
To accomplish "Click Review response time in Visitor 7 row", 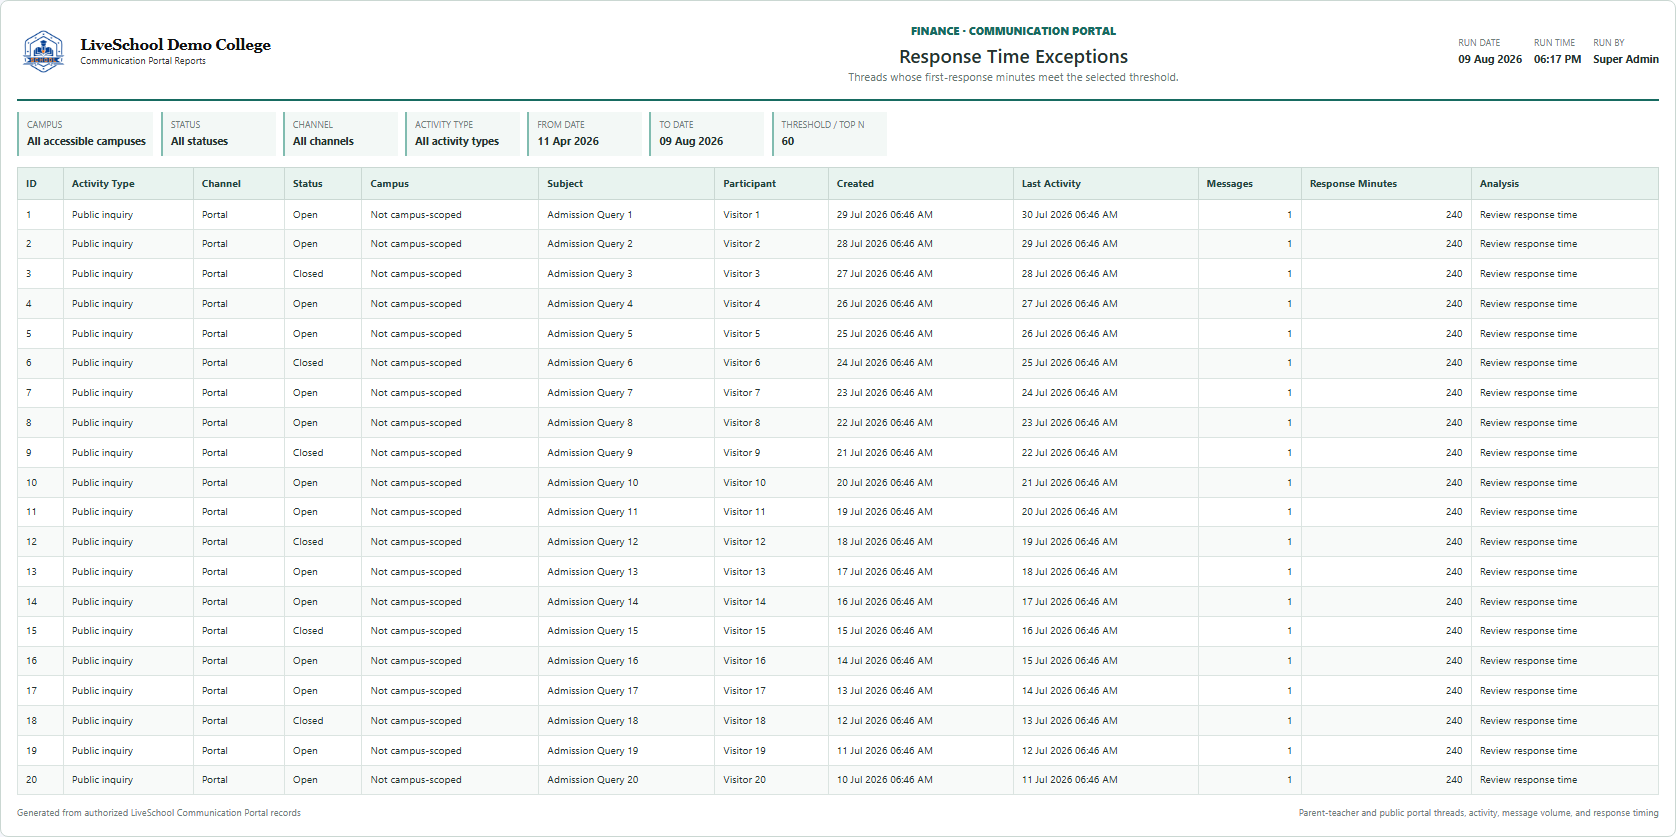I will tap(1528, 393).
